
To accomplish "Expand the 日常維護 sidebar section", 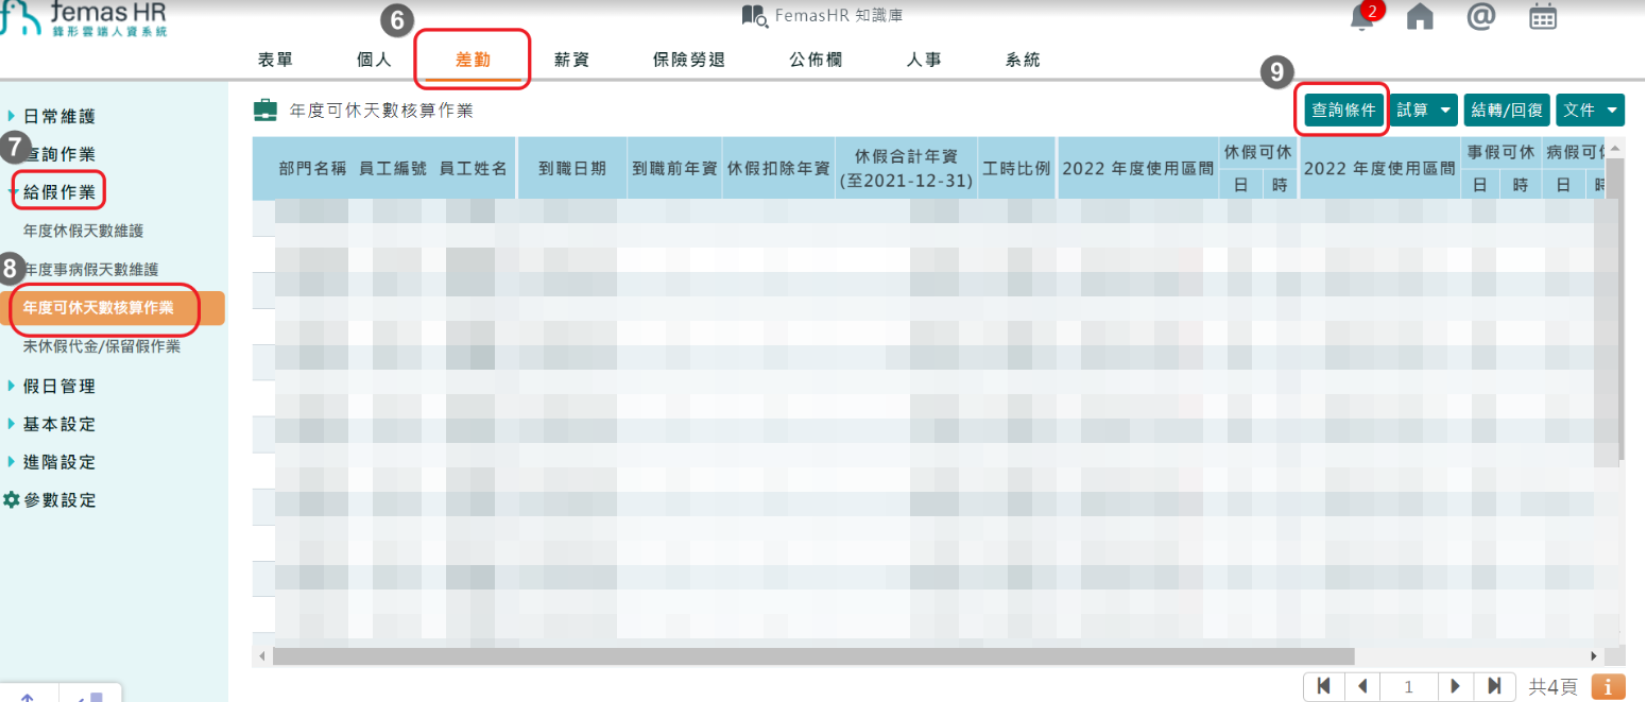I will [59, 117].
